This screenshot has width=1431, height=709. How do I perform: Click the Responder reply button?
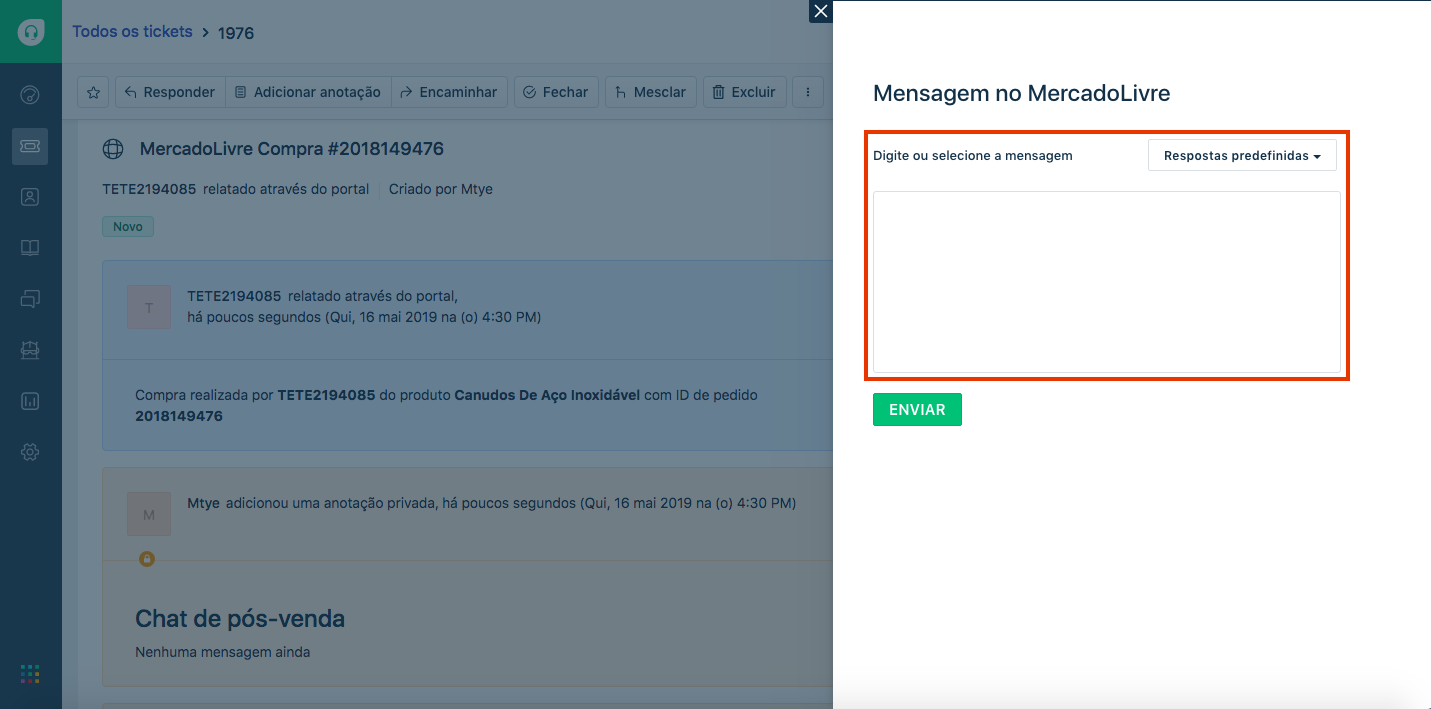pyautogui.click(x=170, y=92)
